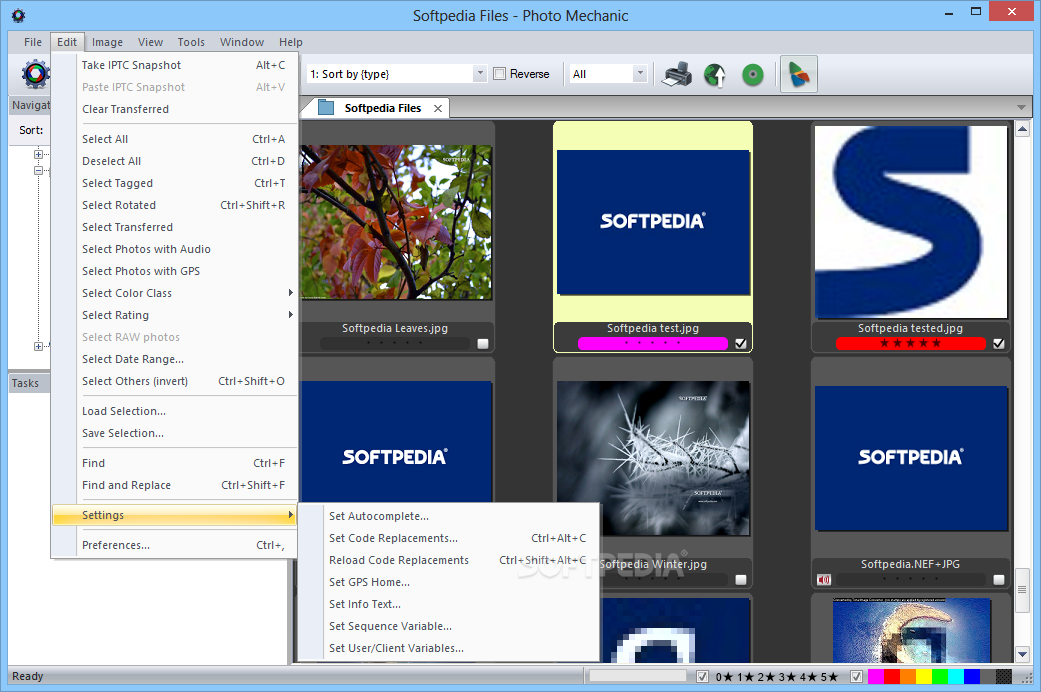Open the Settings submenu entry
Viewport: 1041px width, 692px height.
174,515
